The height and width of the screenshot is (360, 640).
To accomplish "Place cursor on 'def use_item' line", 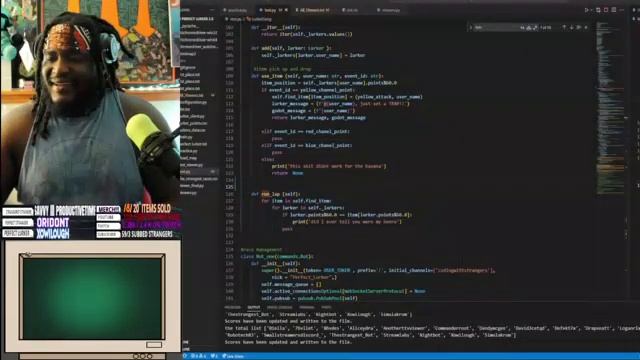I will (317, 76).
